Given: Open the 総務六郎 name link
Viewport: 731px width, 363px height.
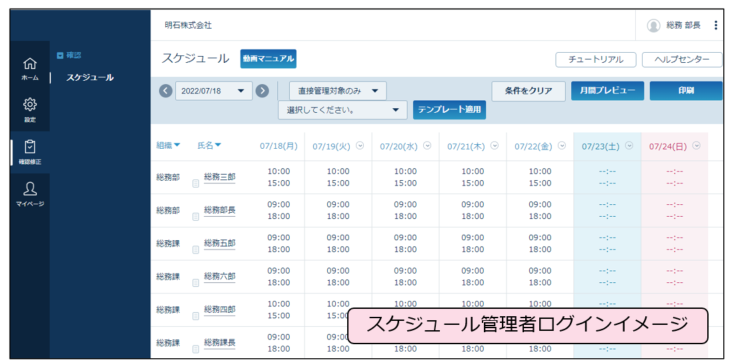Looking at the screenshot, I should pos(220,276).
